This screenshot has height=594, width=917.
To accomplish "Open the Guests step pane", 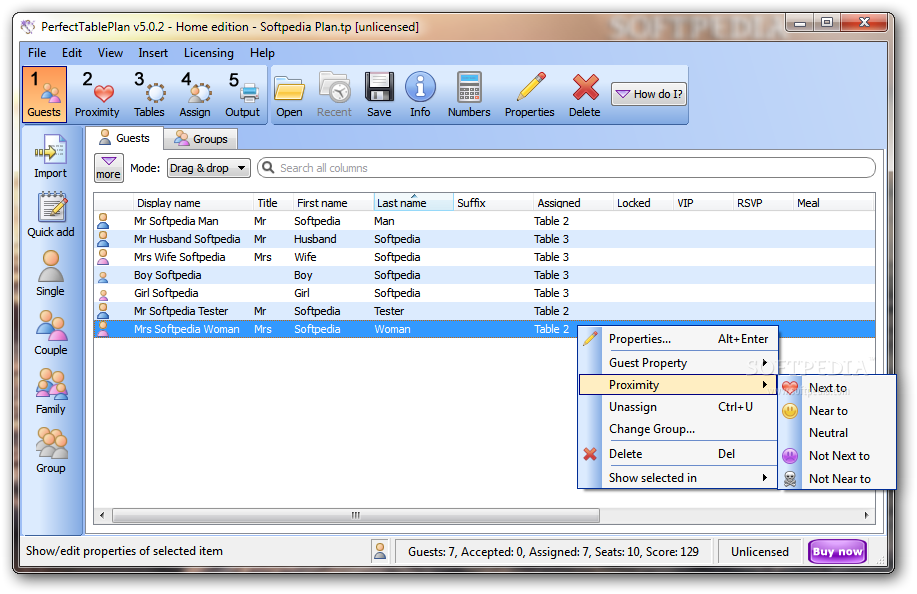I will pos(44,94).
